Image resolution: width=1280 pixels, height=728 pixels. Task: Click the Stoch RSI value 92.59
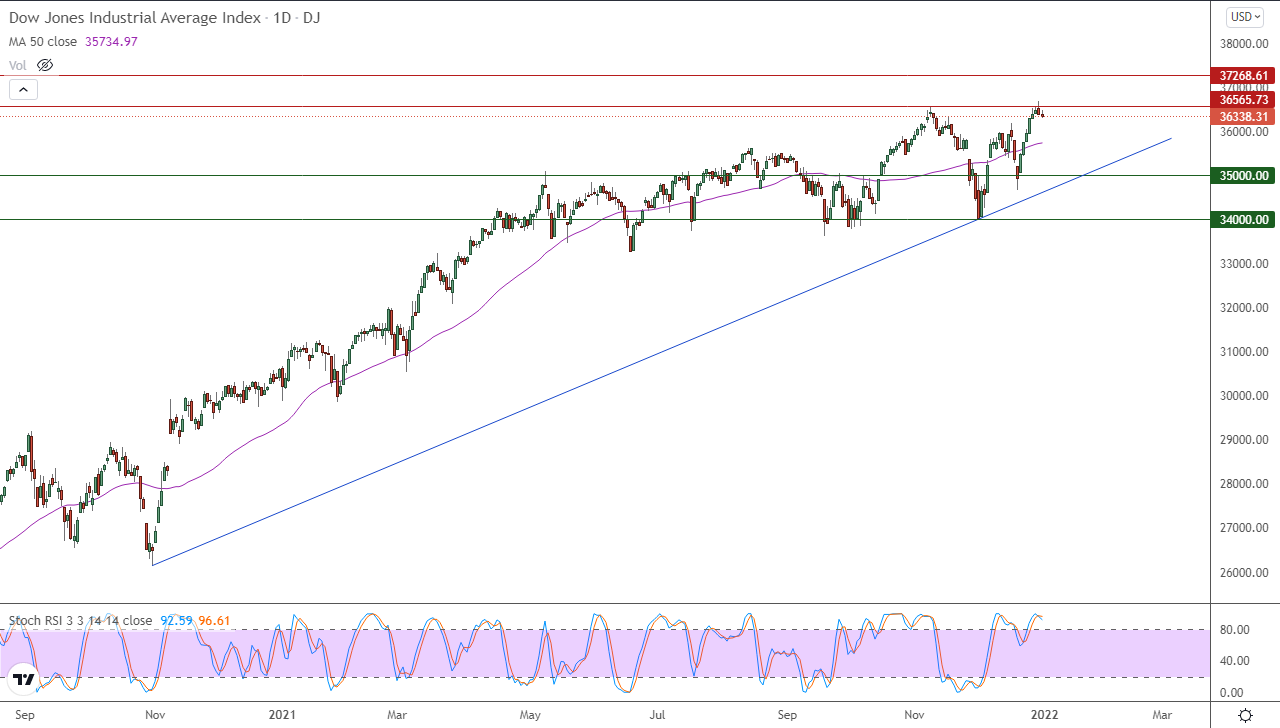[176, 621]
